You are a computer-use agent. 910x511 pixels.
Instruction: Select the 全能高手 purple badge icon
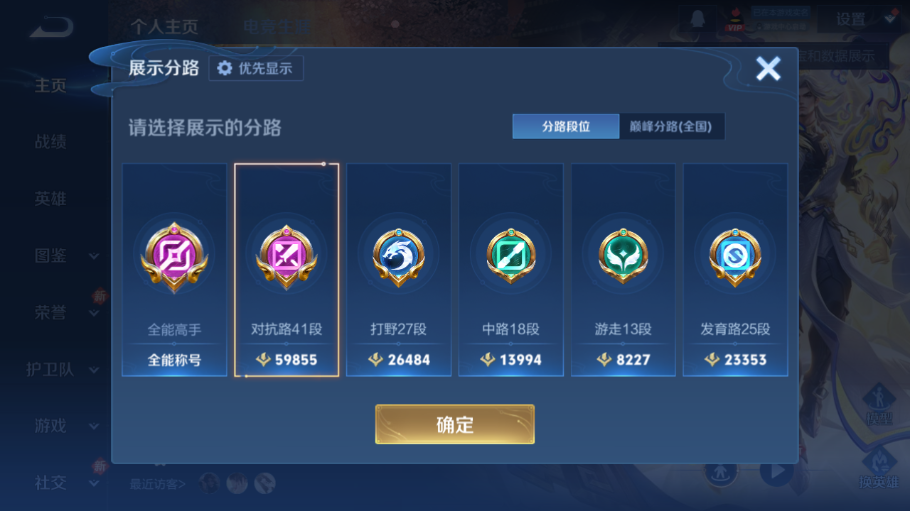tap(174, 256)
